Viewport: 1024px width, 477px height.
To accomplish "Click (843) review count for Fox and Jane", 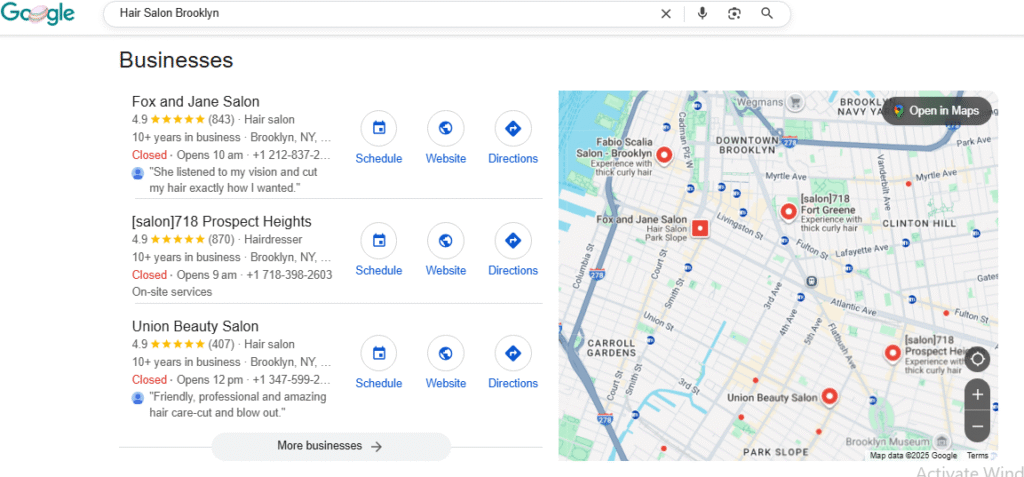I will click(221, 120).
